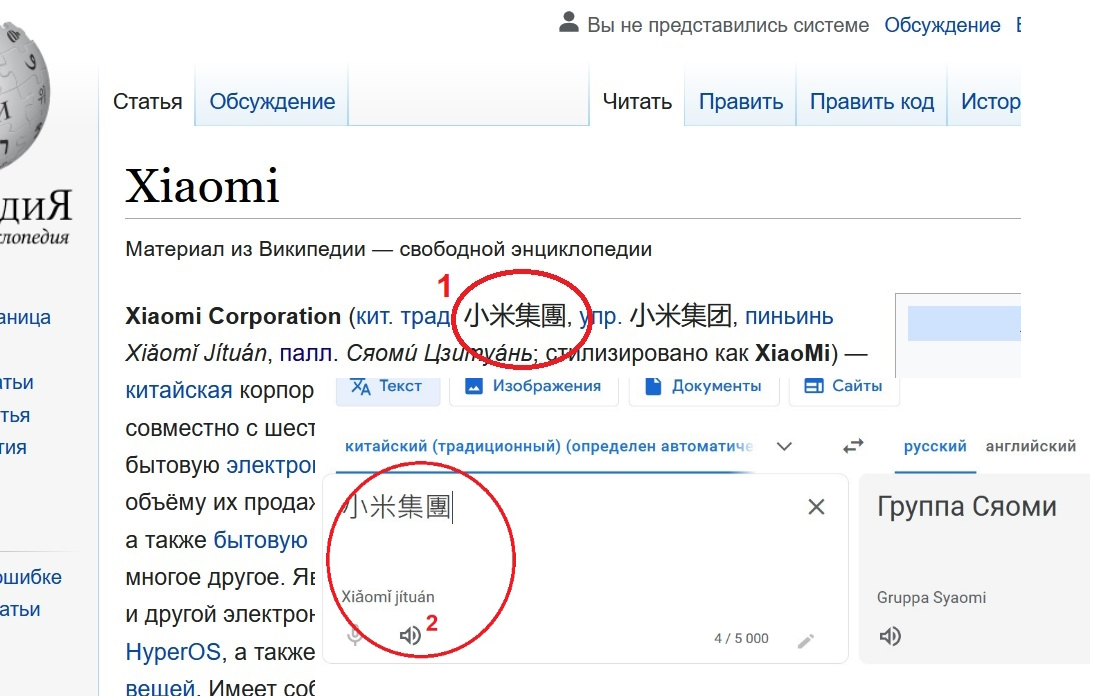1119x696 pixels.
Task: Follow the пиньинь link
Action: coord(789,316)
